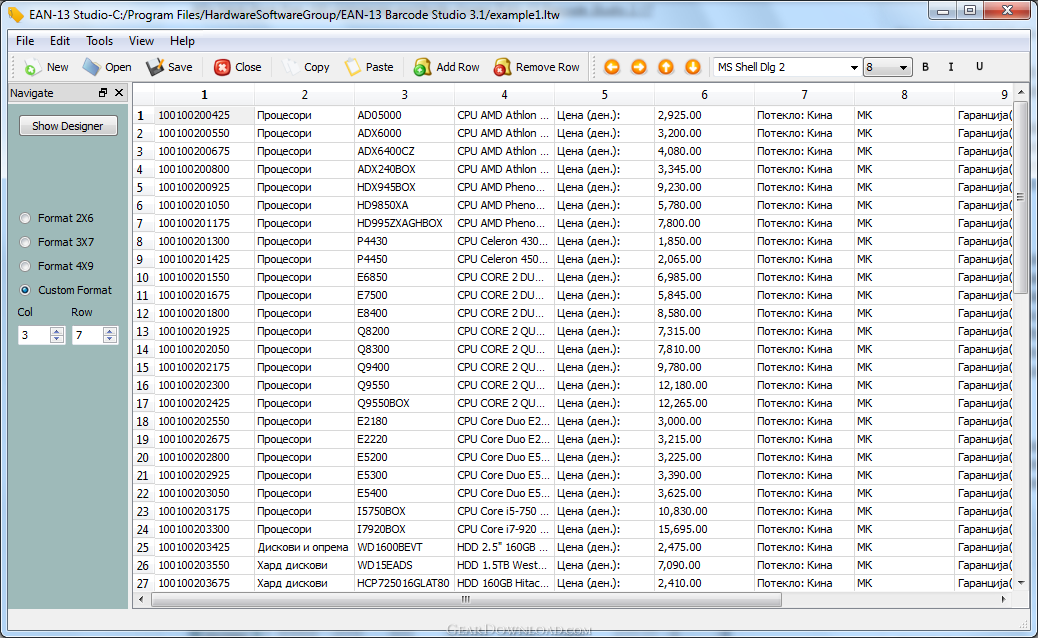Select cell CPU Core i5-750
The height and width of the screenshot is (638, 1038).
click(504, 512)
